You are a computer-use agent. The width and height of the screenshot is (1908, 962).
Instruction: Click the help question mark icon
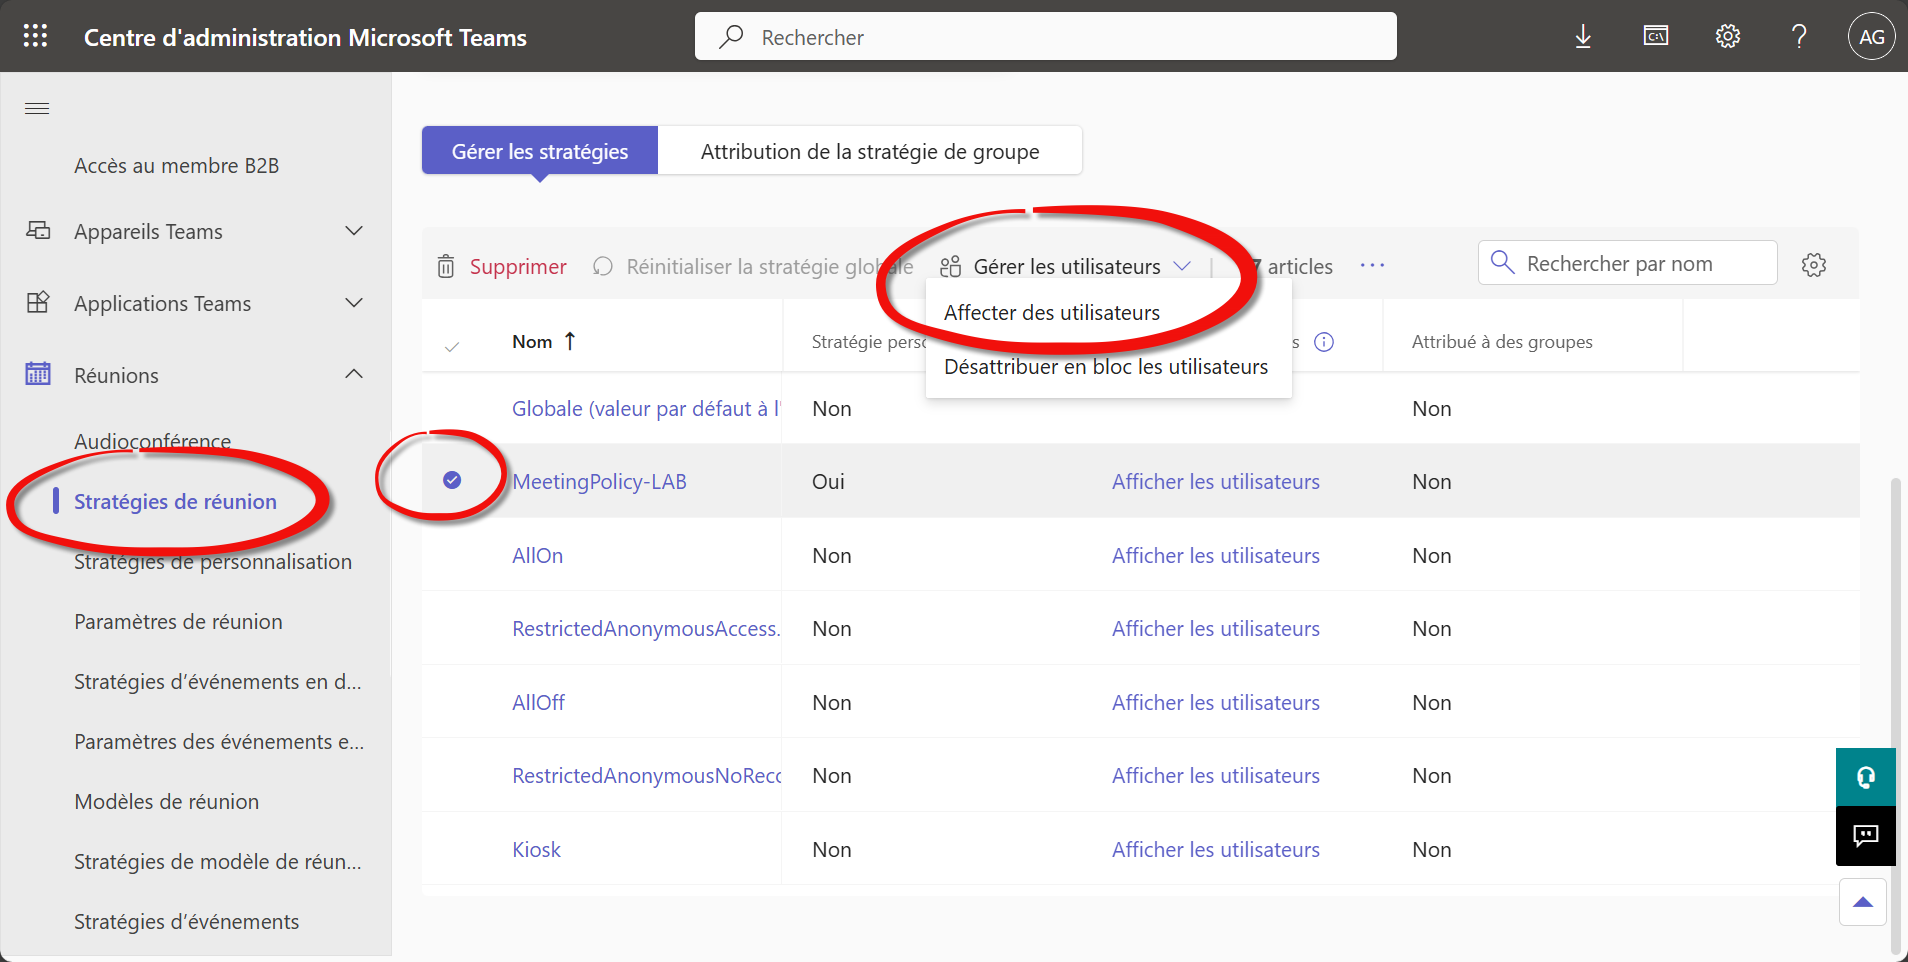tap(1799, 37)
